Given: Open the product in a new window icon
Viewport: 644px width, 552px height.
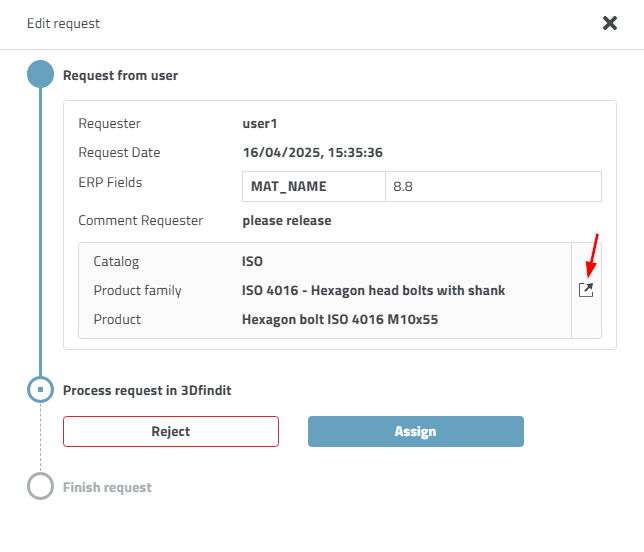Looking at the screenshot, I should tap(586, 290).
